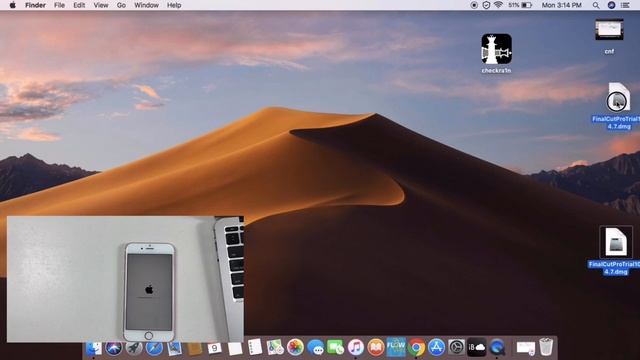The width and height of the screenshot is (640, 360).
Task: Open QuickTime Player in the Dock
Action: click(x=497, y=348)
